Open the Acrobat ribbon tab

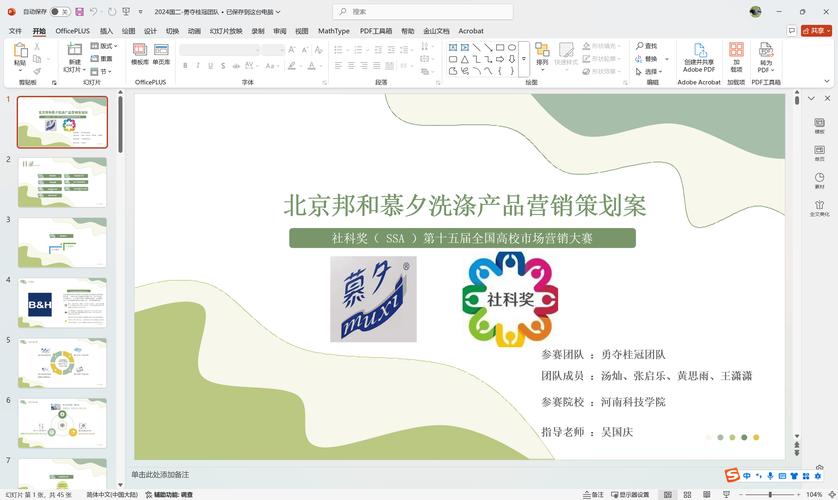471,31
